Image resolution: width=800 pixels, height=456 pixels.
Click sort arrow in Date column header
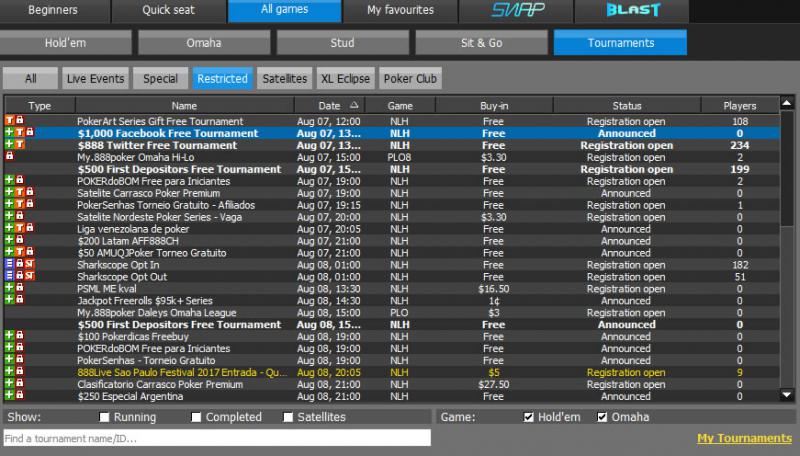pos(354,105)
